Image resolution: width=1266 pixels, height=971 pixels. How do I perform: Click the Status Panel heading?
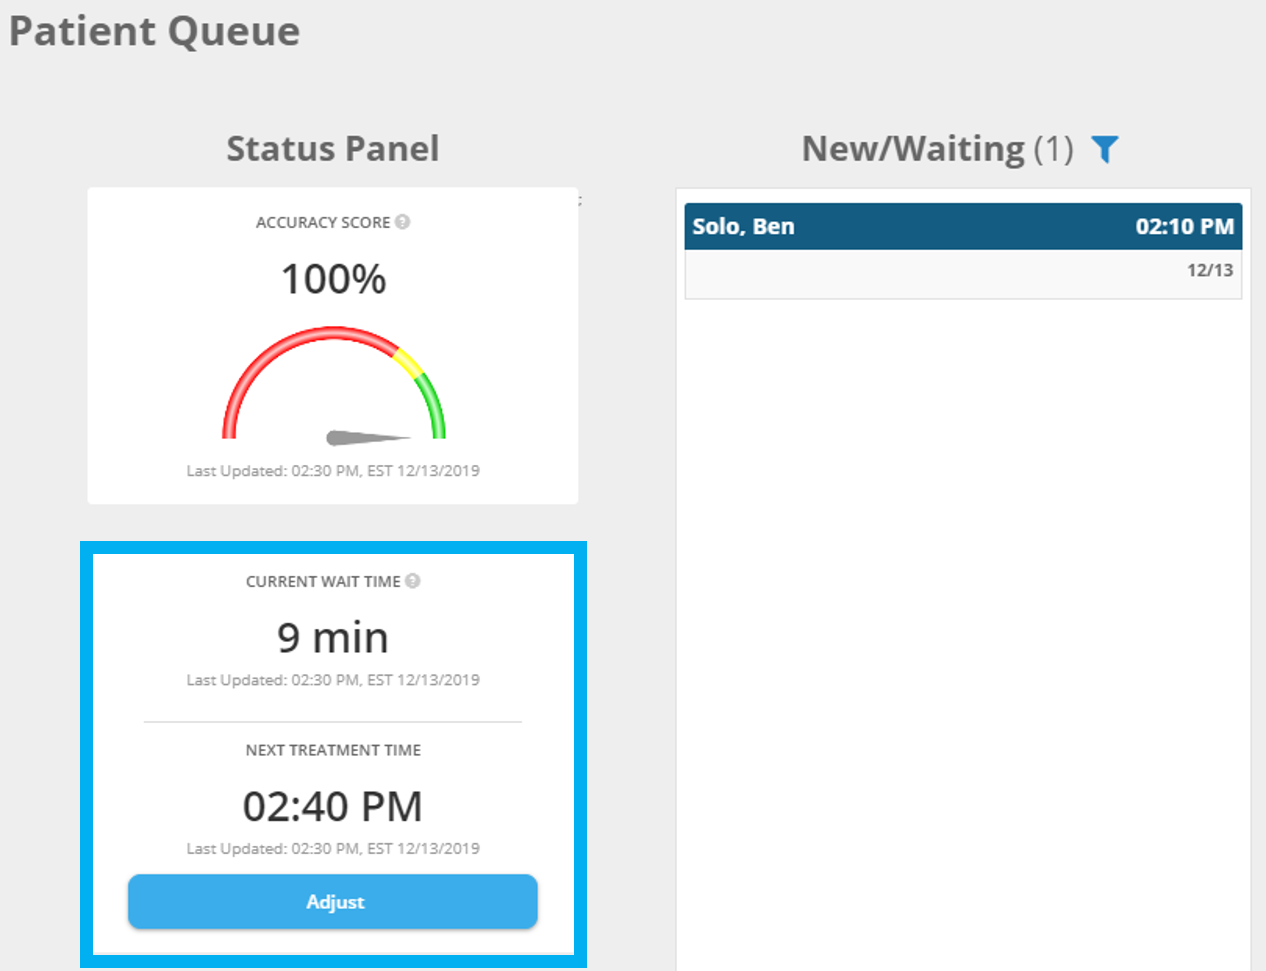coord(333,149)
